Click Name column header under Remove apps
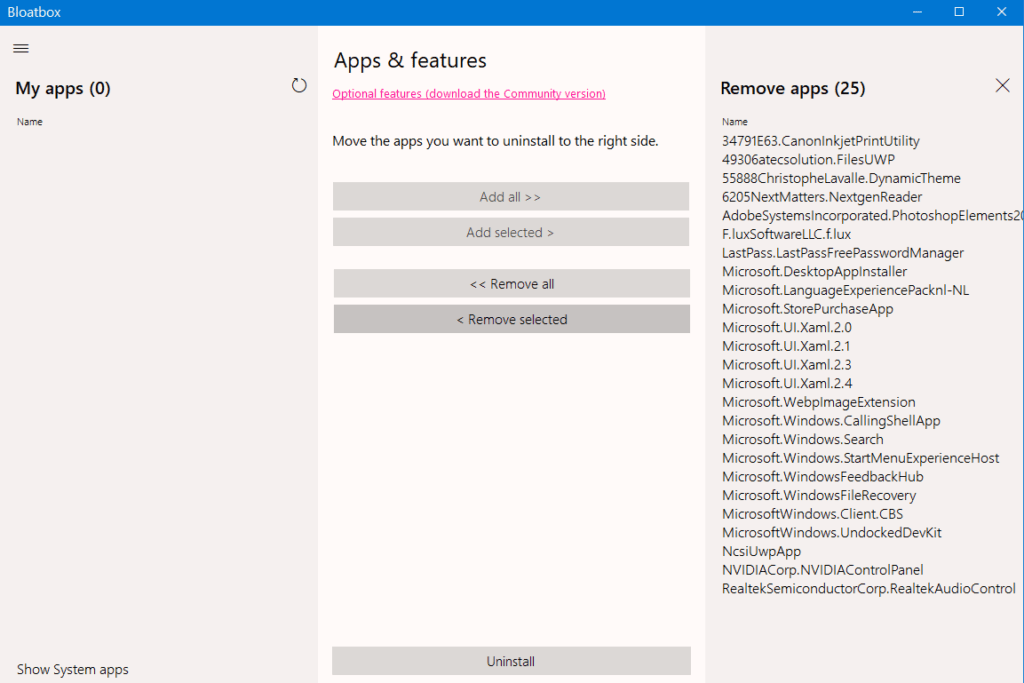The image size is (1024, 683). [735, 121]
